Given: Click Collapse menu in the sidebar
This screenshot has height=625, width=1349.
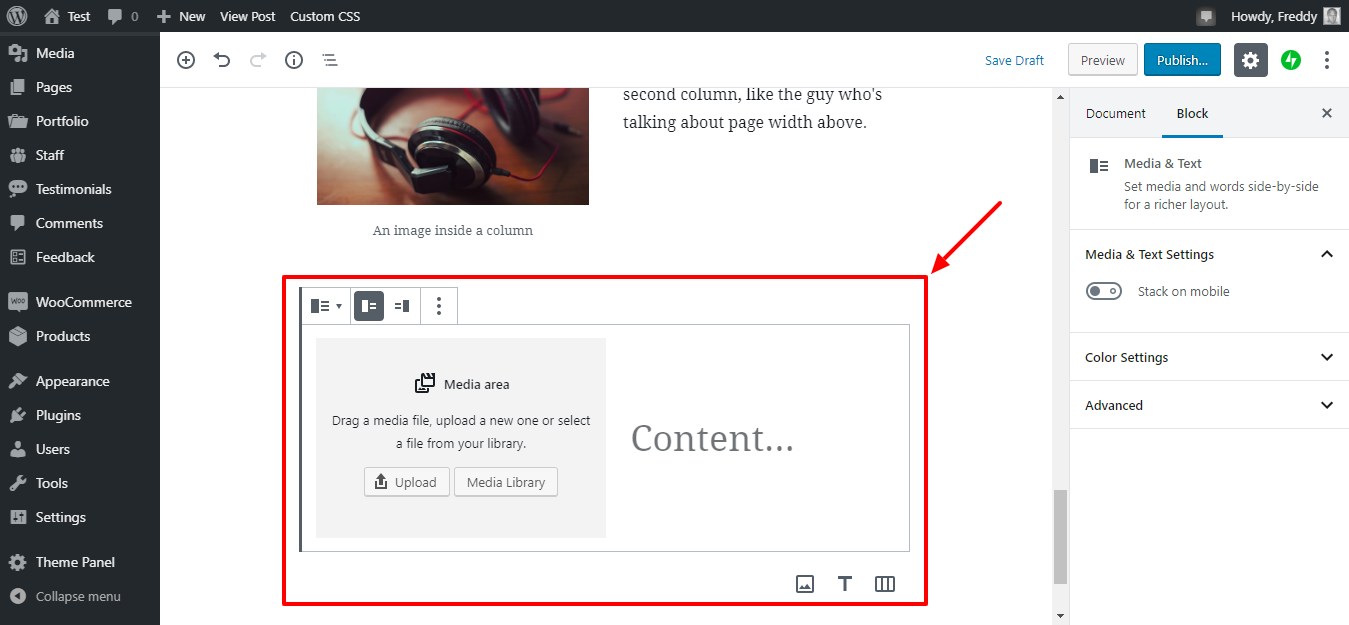Looking at the screenshot, I should [80, 596].
